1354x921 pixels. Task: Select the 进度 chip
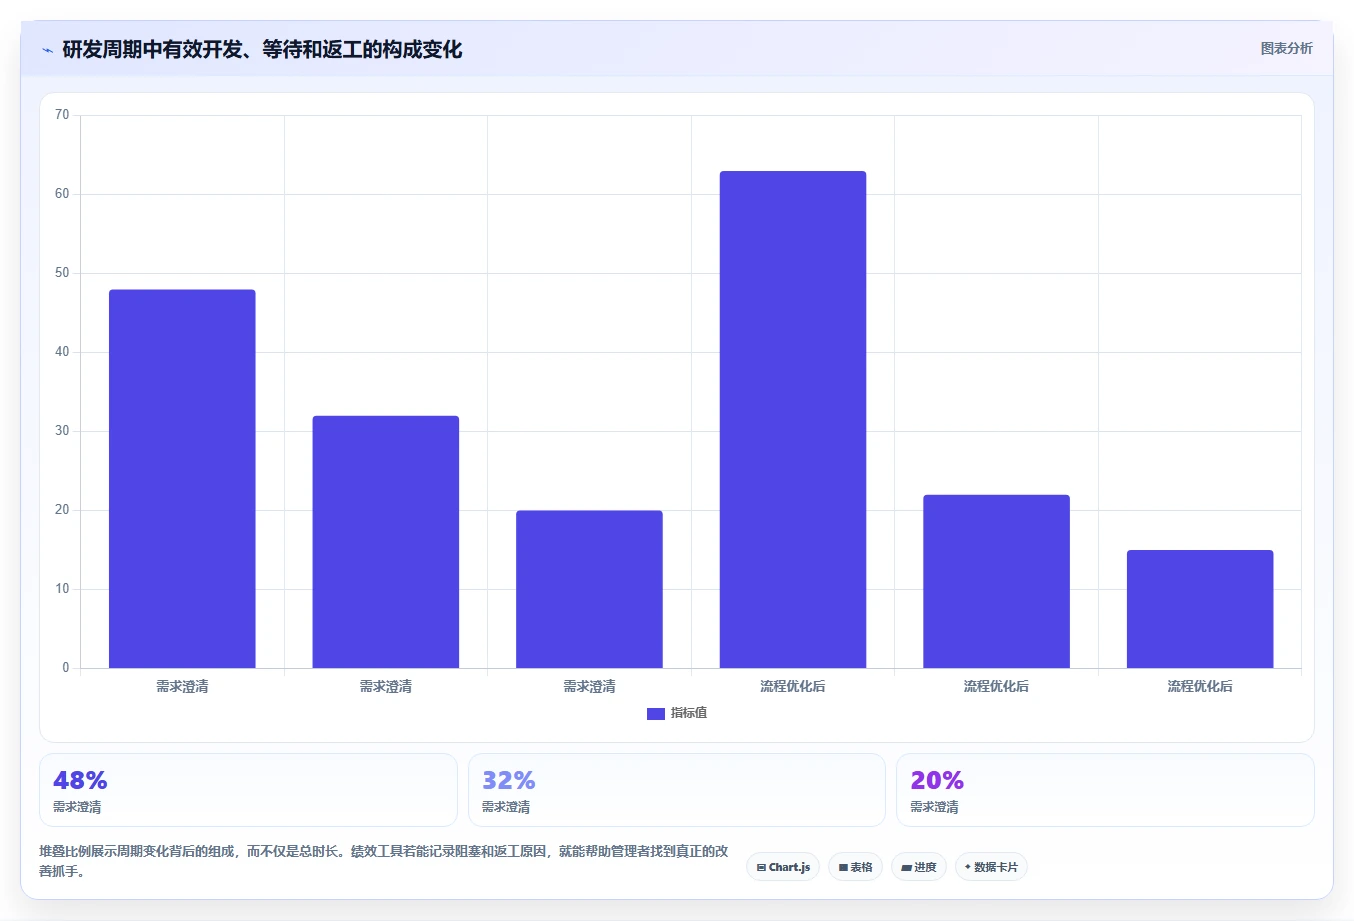(x=918, y=867)
